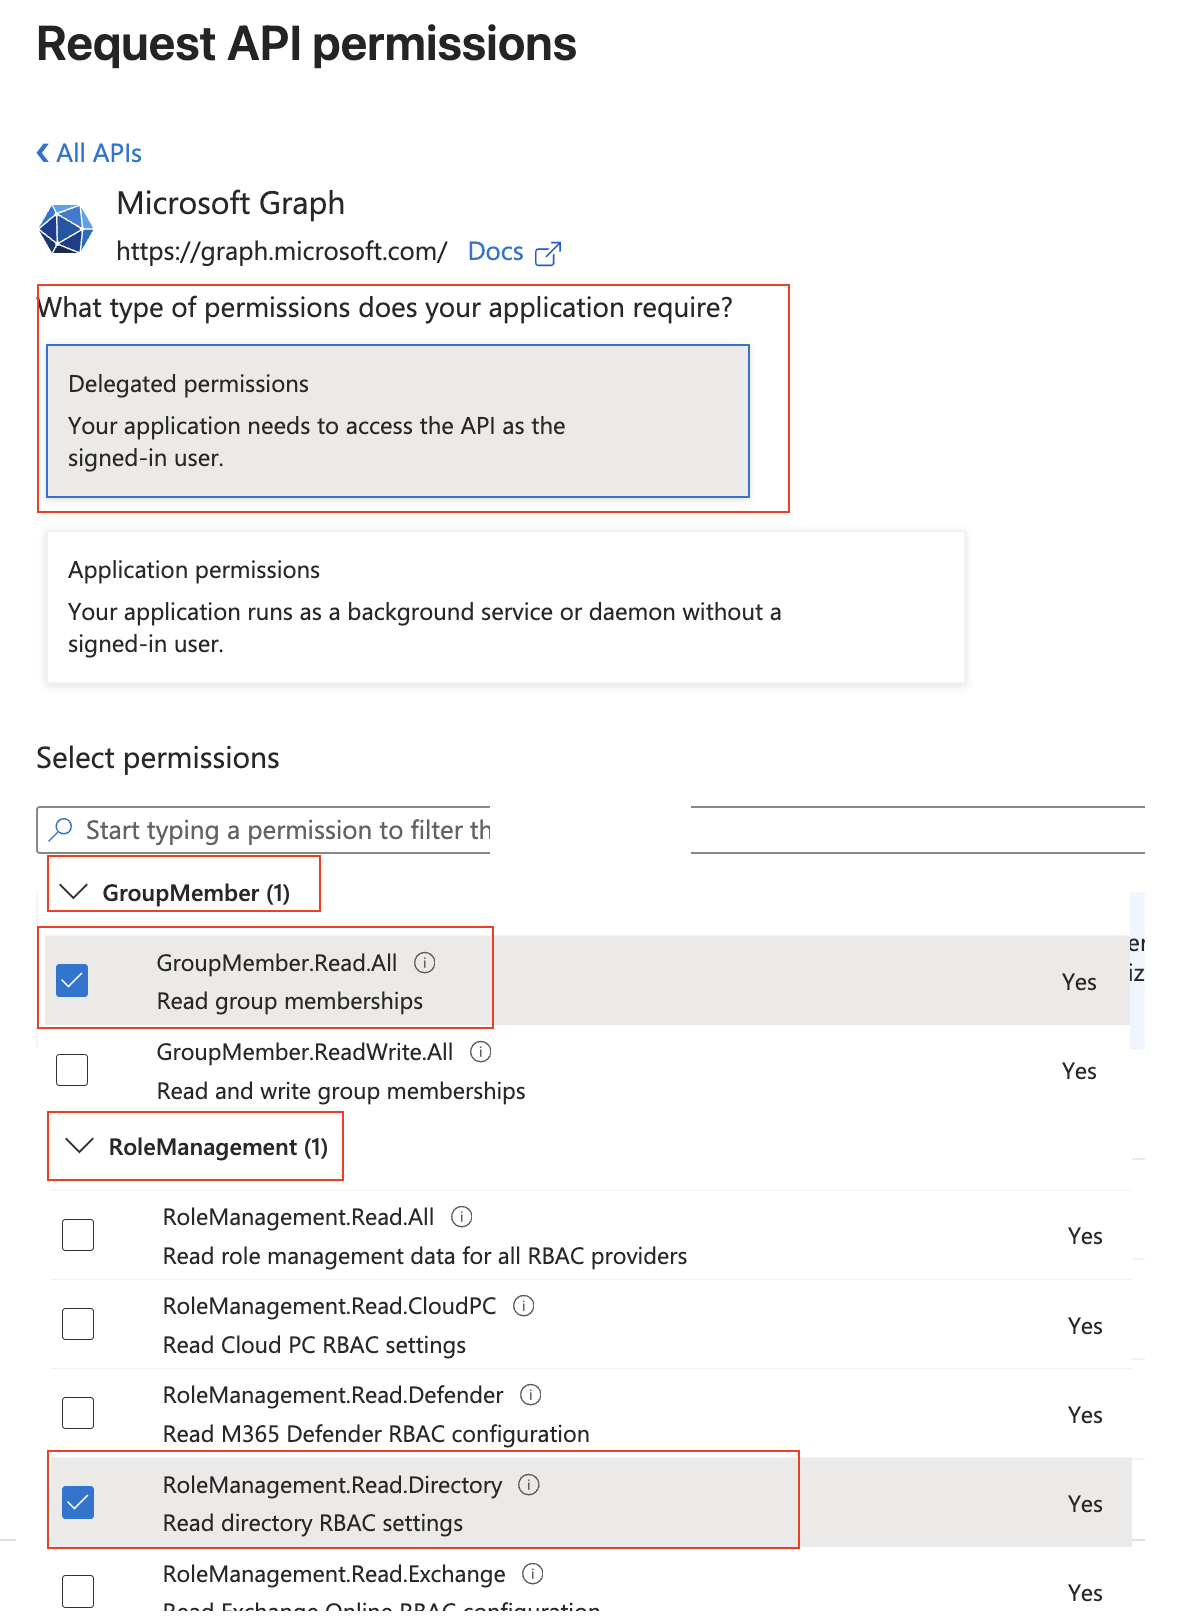Open info tooltip for RoleManagement.Read.Directory
The image size is (1182, 1620).
pyautogui.click(x=529, y=1485)
